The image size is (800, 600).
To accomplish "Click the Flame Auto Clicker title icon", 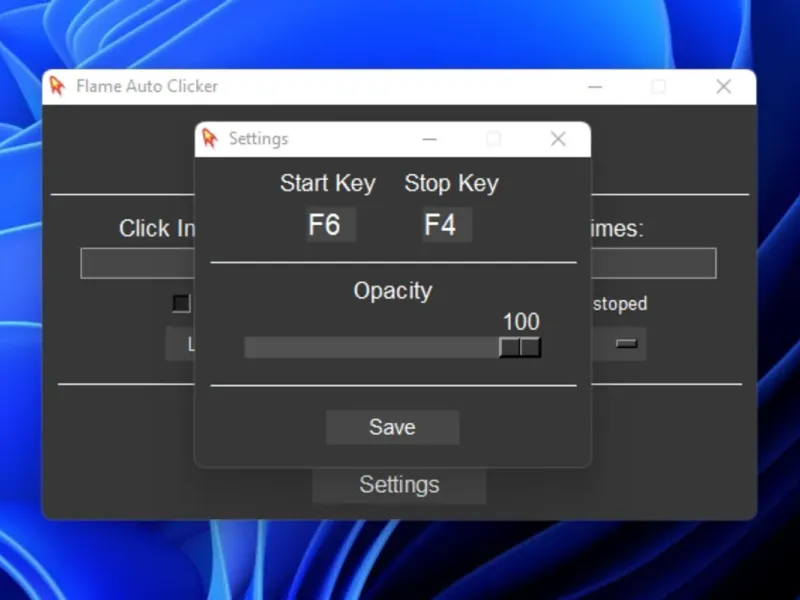I will click(x=57, y=86).
